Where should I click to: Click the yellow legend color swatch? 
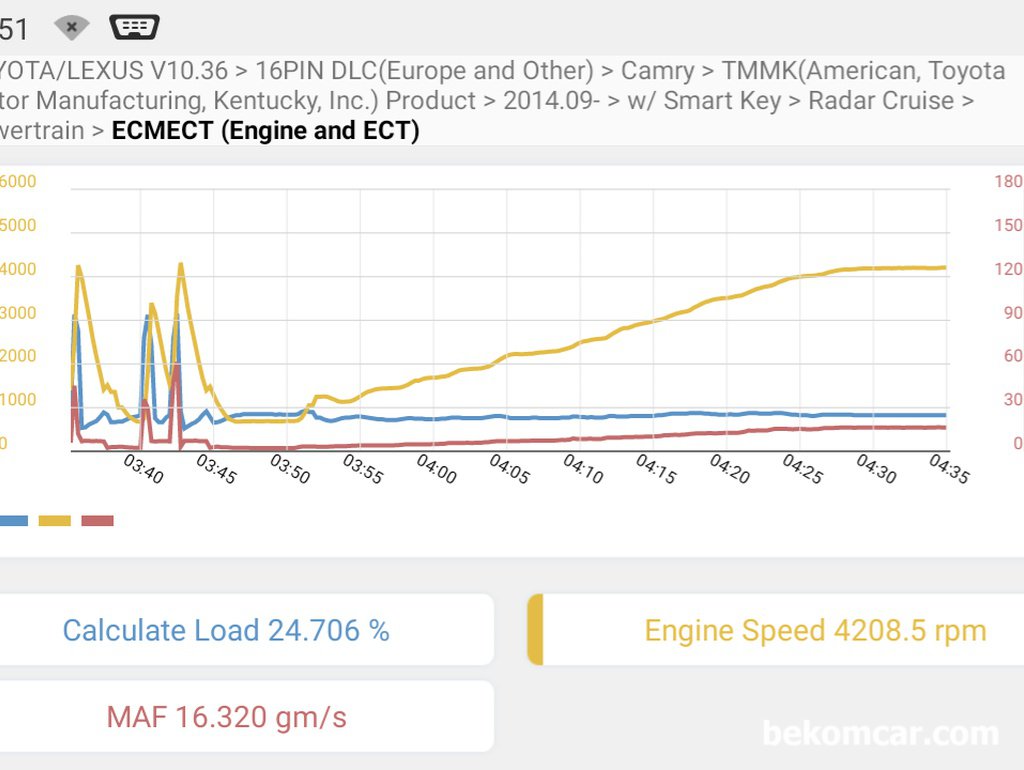click(55, 521)
